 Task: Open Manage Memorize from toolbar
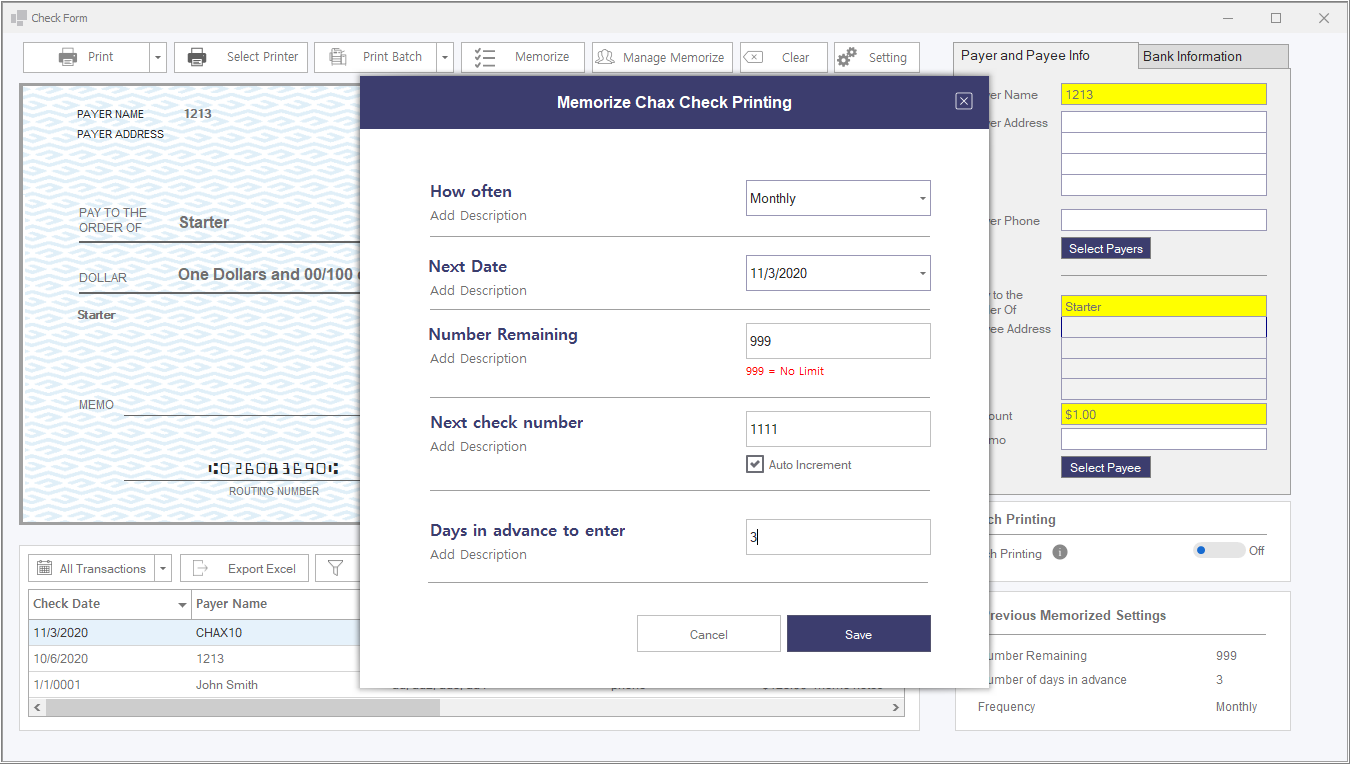coord(662,57)
